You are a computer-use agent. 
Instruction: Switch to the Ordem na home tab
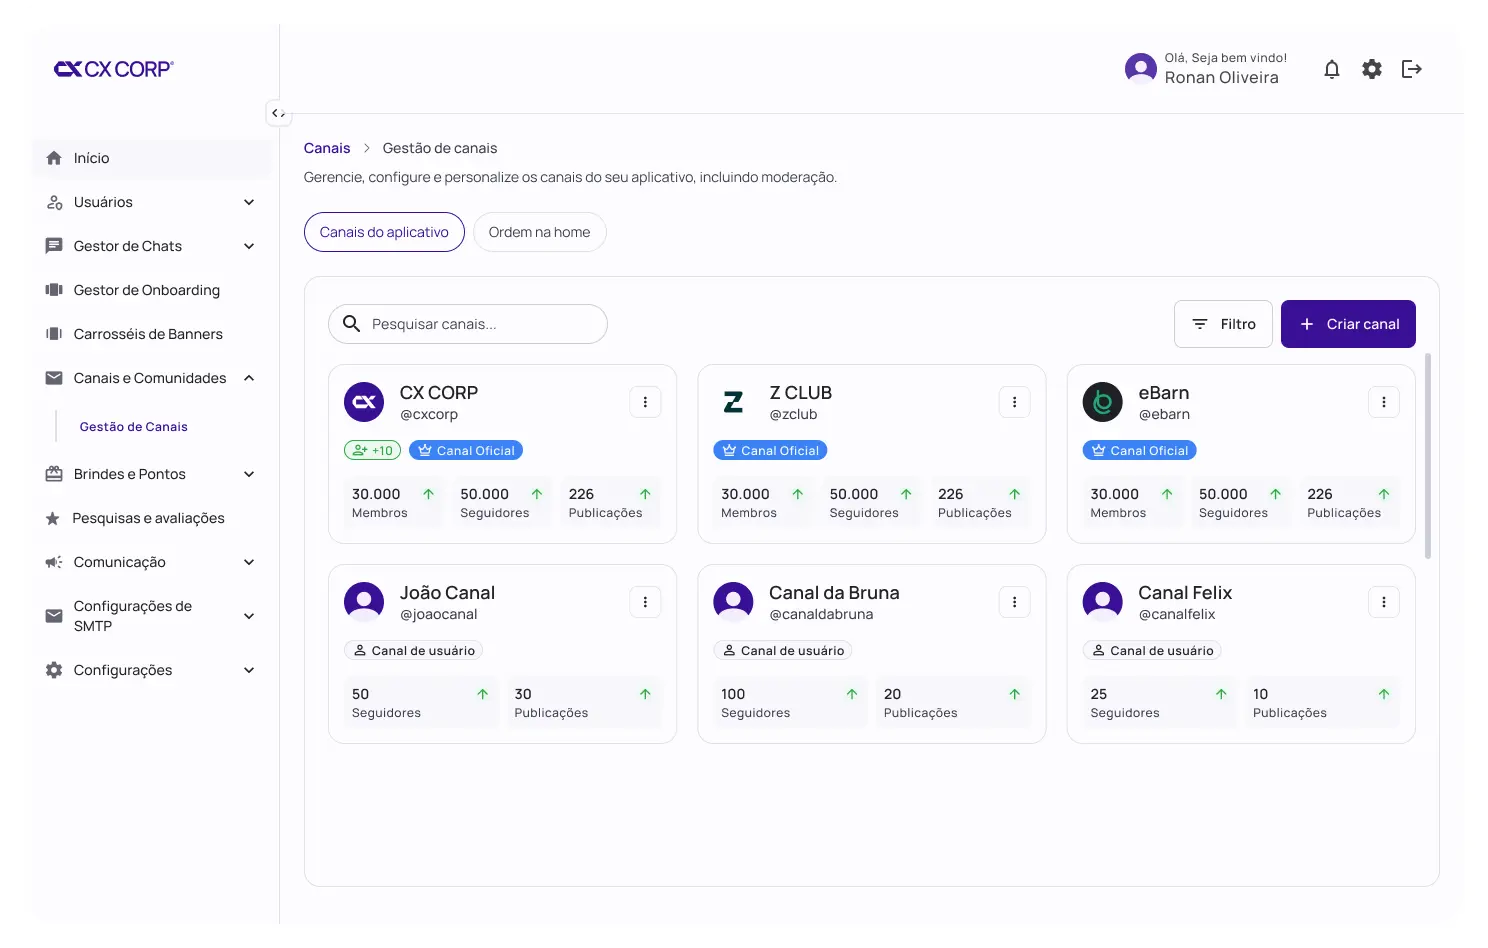point(539,231)
